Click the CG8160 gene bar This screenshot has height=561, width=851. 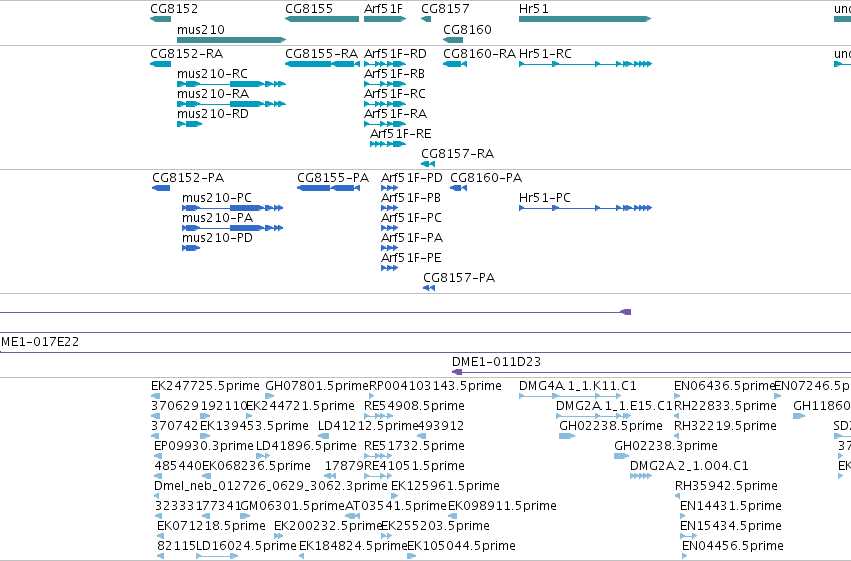tap(453, 40)
